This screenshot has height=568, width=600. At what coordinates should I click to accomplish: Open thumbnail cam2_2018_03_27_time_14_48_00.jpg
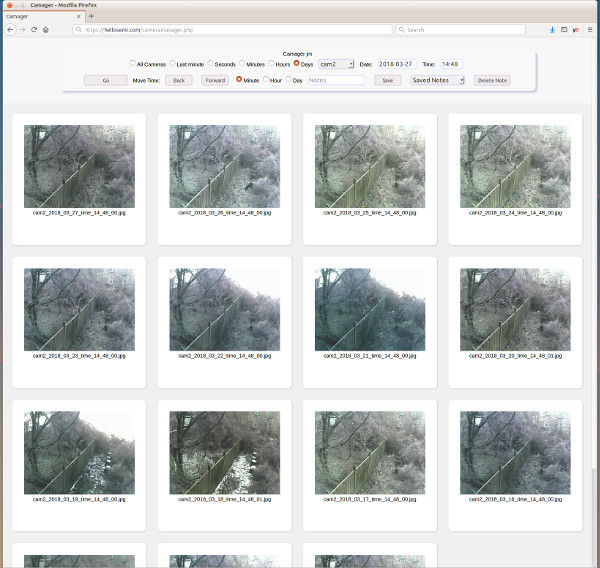(79, 166)
